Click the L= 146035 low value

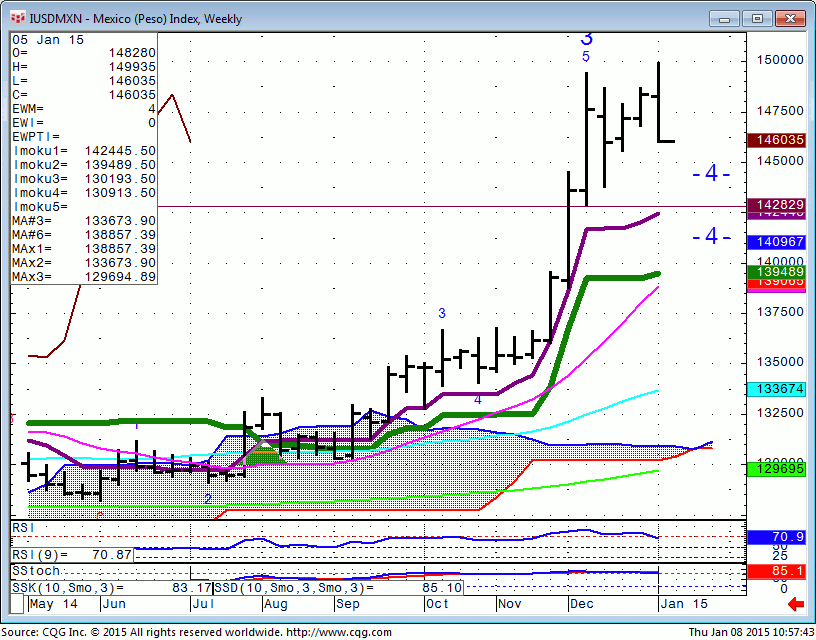[84, 81]
